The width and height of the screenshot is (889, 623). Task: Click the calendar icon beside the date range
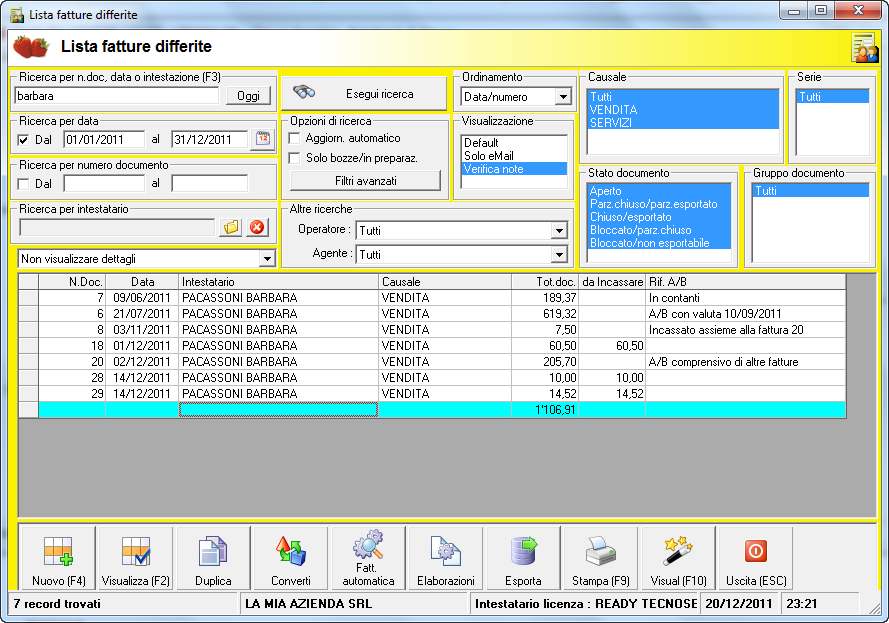click(x=263, y=139)
